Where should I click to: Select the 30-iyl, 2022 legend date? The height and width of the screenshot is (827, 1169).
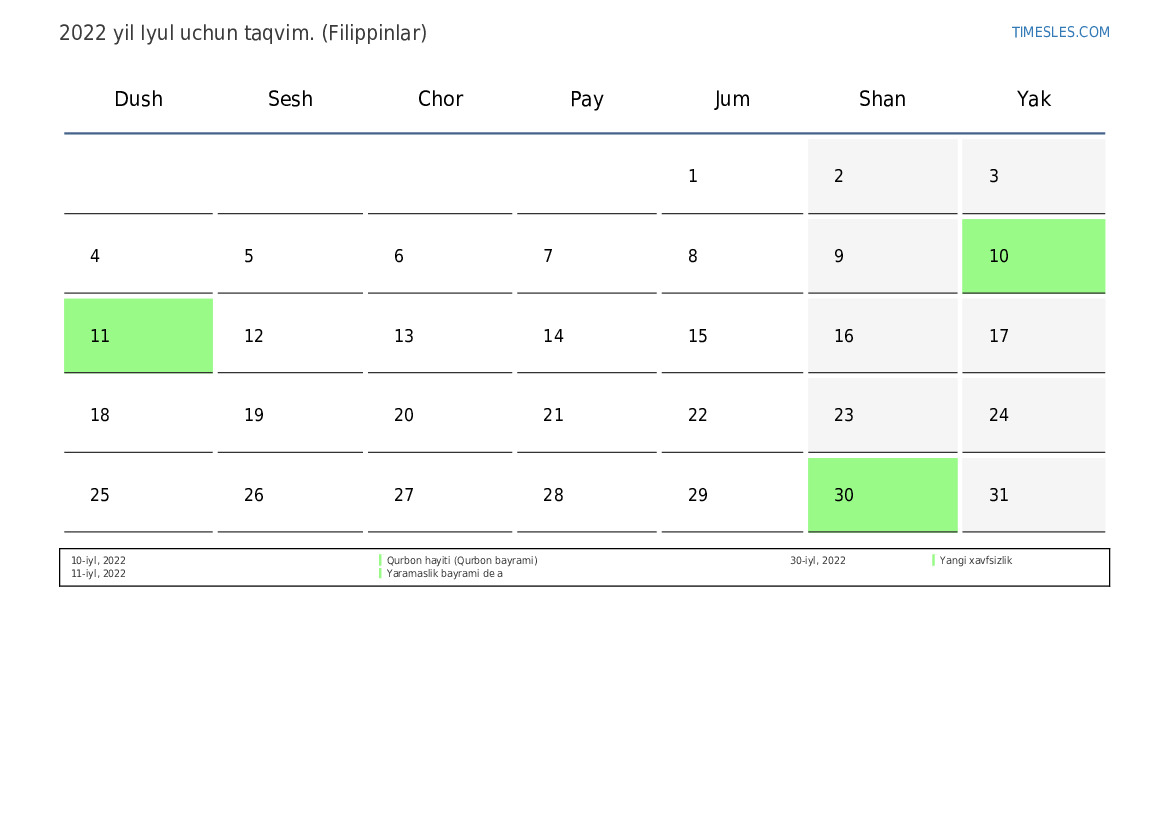(x=817, y=561)
